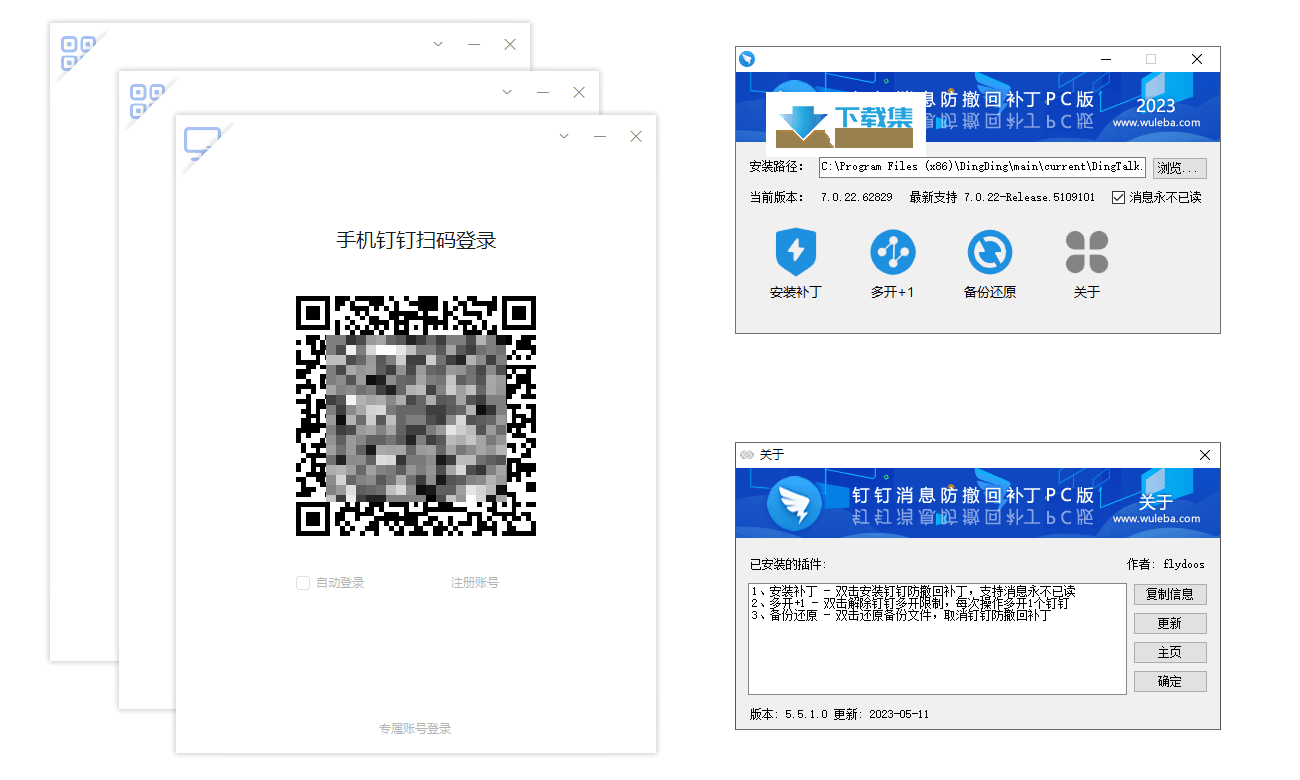Confirm with the 确定 button

[x=1170, y=681]
